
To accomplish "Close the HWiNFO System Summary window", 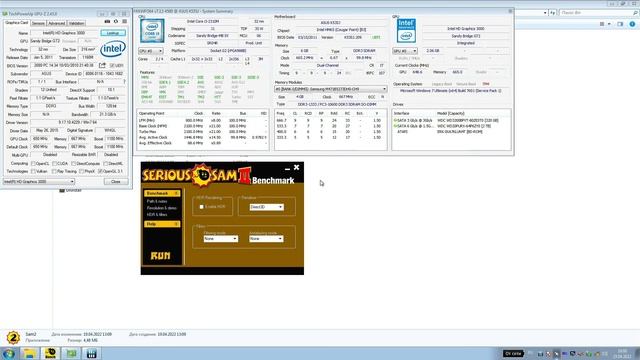I will coord(510,11).
